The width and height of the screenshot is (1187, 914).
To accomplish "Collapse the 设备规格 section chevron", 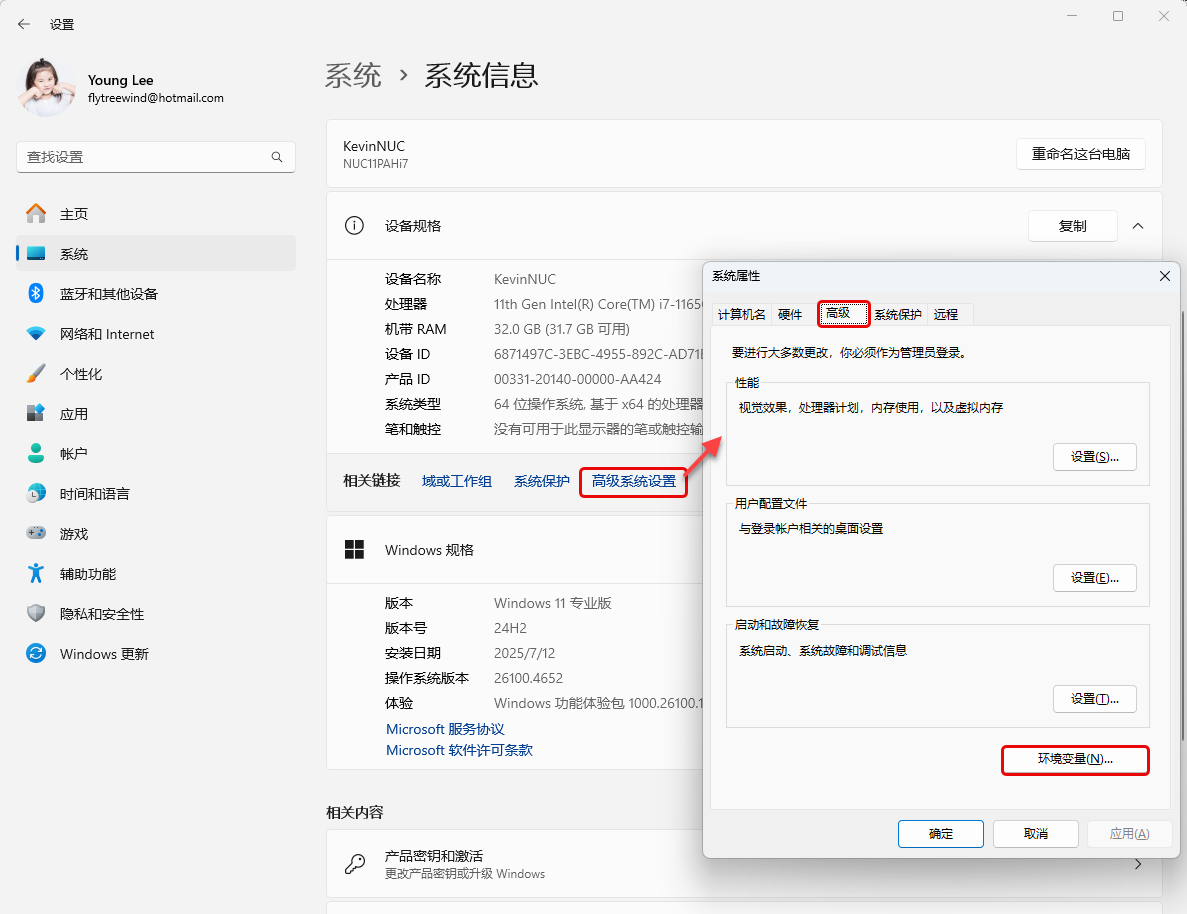I will [x=1138, y=226].
